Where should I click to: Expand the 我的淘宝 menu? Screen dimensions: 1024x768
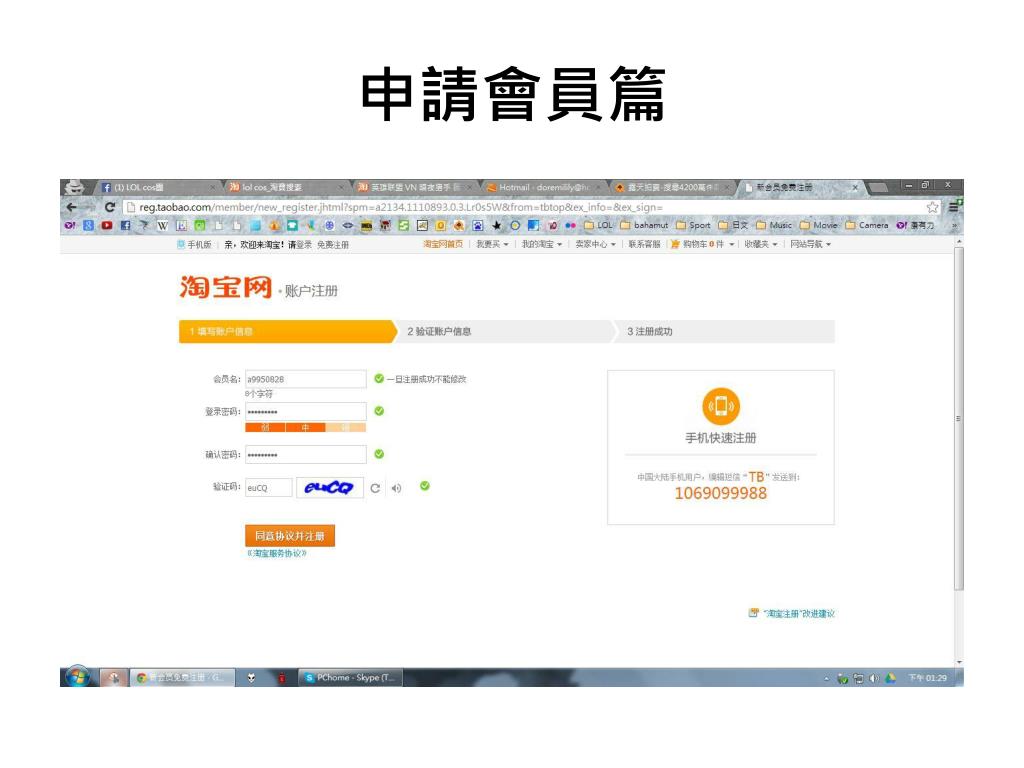pyautogui.click(x=541, y=244)
